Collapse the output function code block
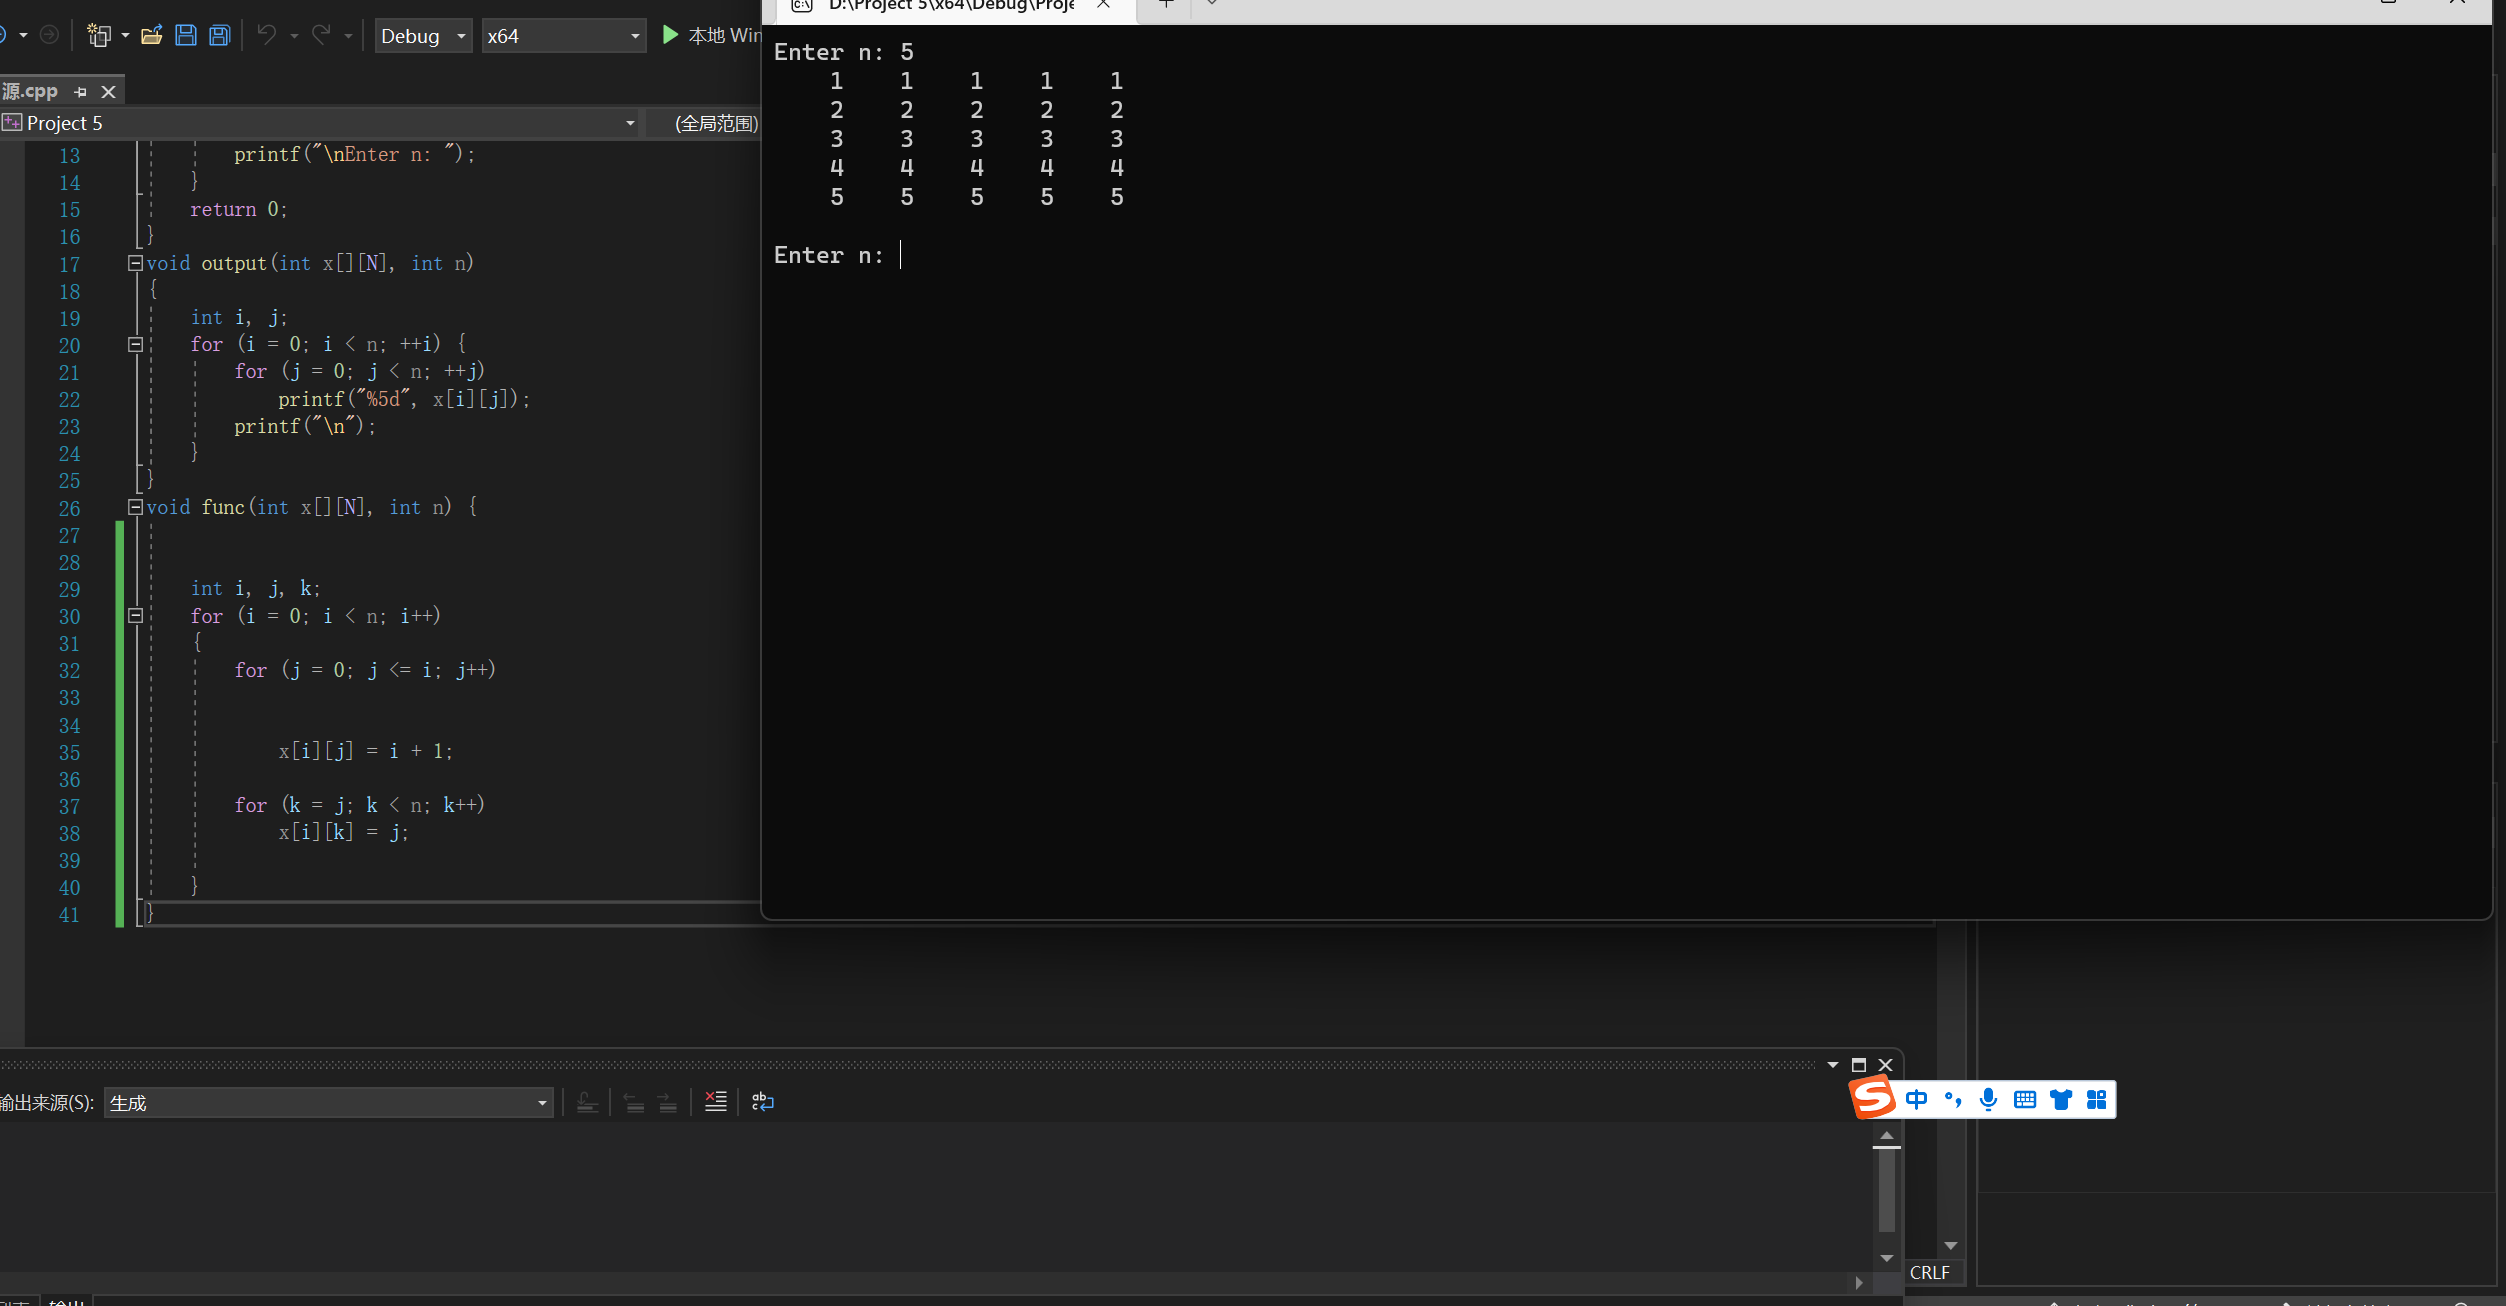The height and width of the screenshot is (1306, 2506). point(135,263)
